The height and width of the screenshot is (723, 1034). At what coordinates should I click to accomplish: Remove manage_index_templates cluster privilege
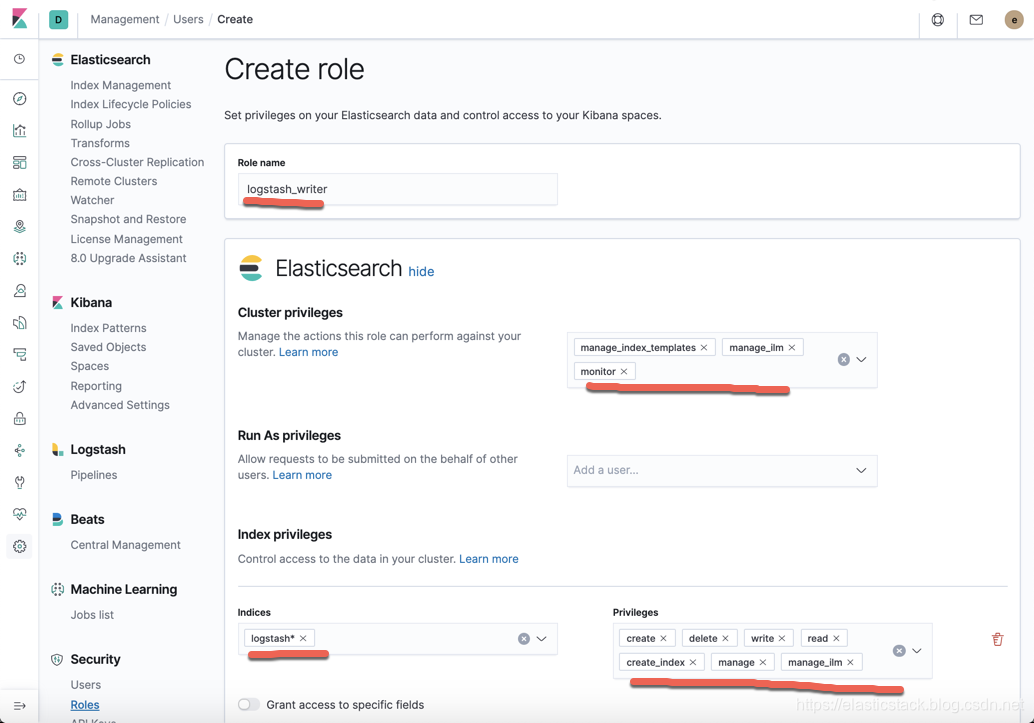(x=704, y=348)
